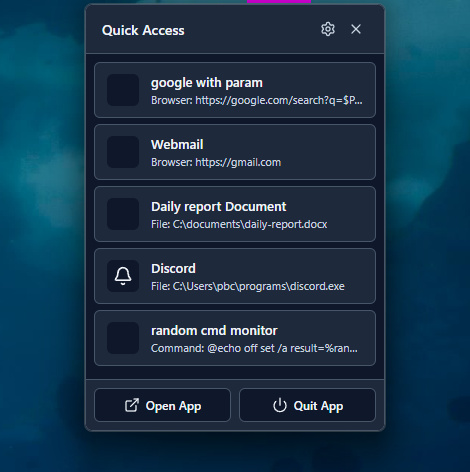Image resolution: width=470 pixels, height=472 pixels.
Task: Click the icon placeholder for random cmd monitor
Action: [123, 338]
